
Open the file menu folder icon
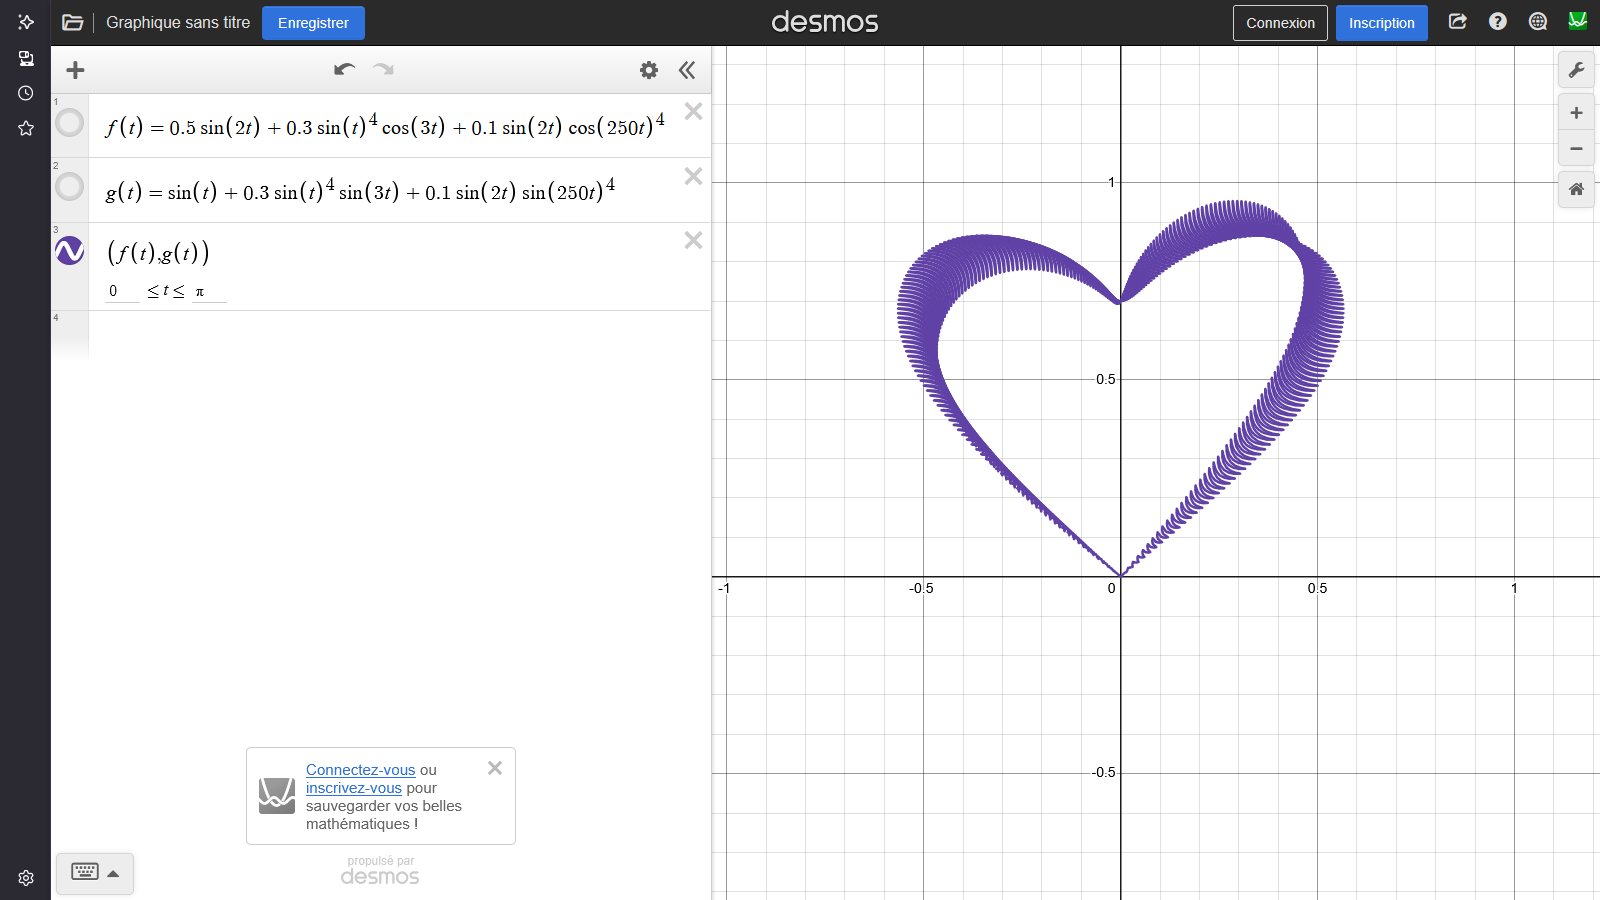tap(73, 22)
